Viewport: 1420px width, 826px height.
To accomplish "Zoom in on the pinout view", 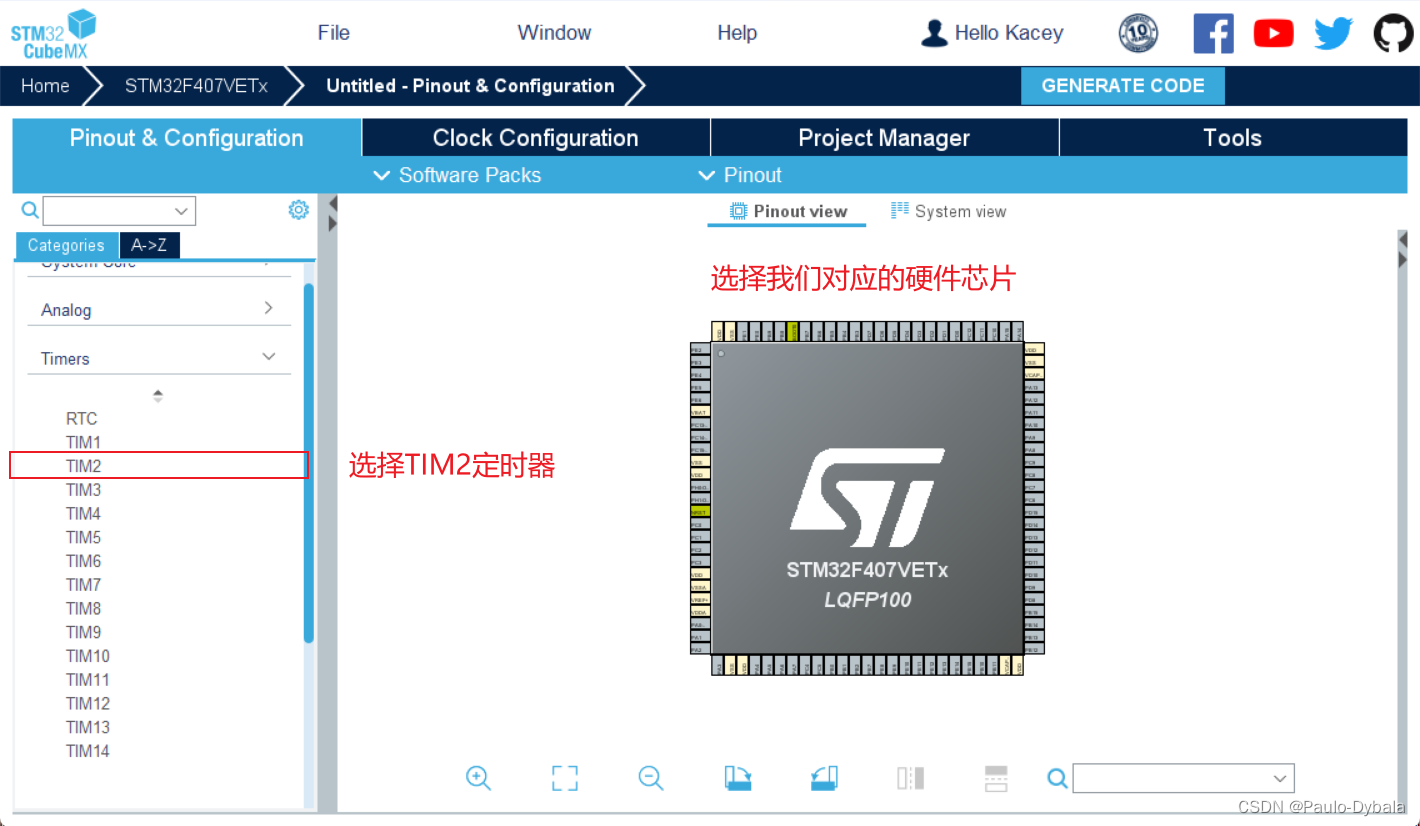I will 478,778.
